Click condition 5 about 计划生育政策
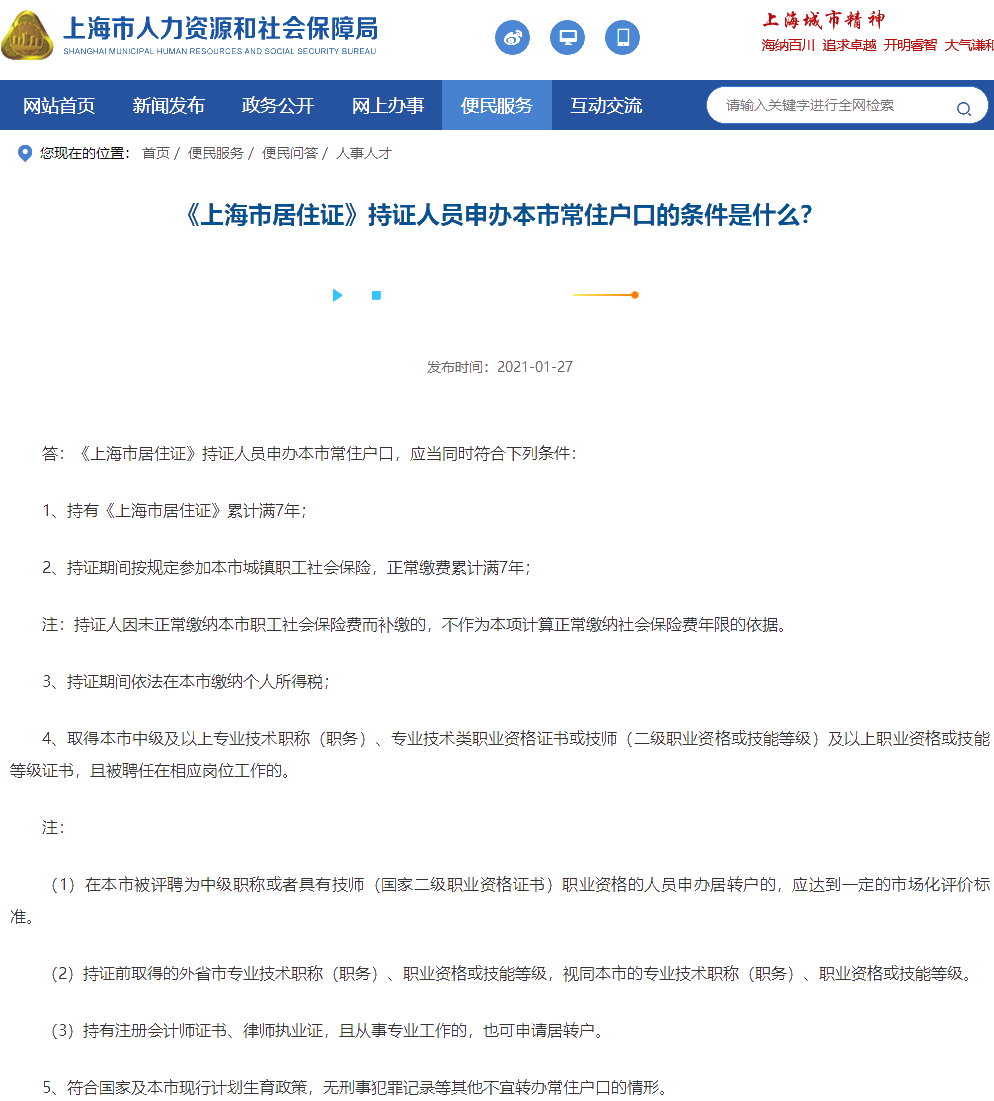Screen dimensions: 994x1101 [354, 1087]
